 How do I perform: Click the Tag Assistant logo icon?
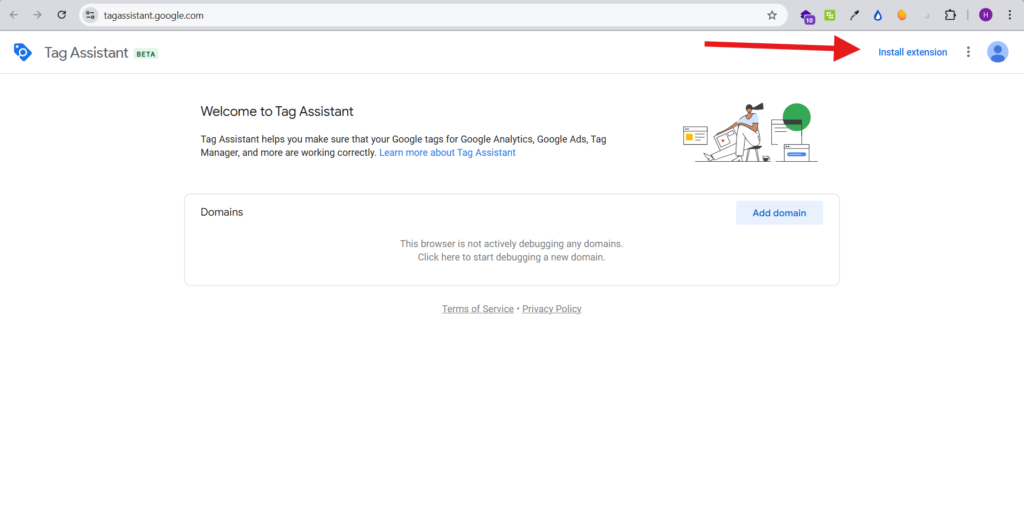(23, 52)
